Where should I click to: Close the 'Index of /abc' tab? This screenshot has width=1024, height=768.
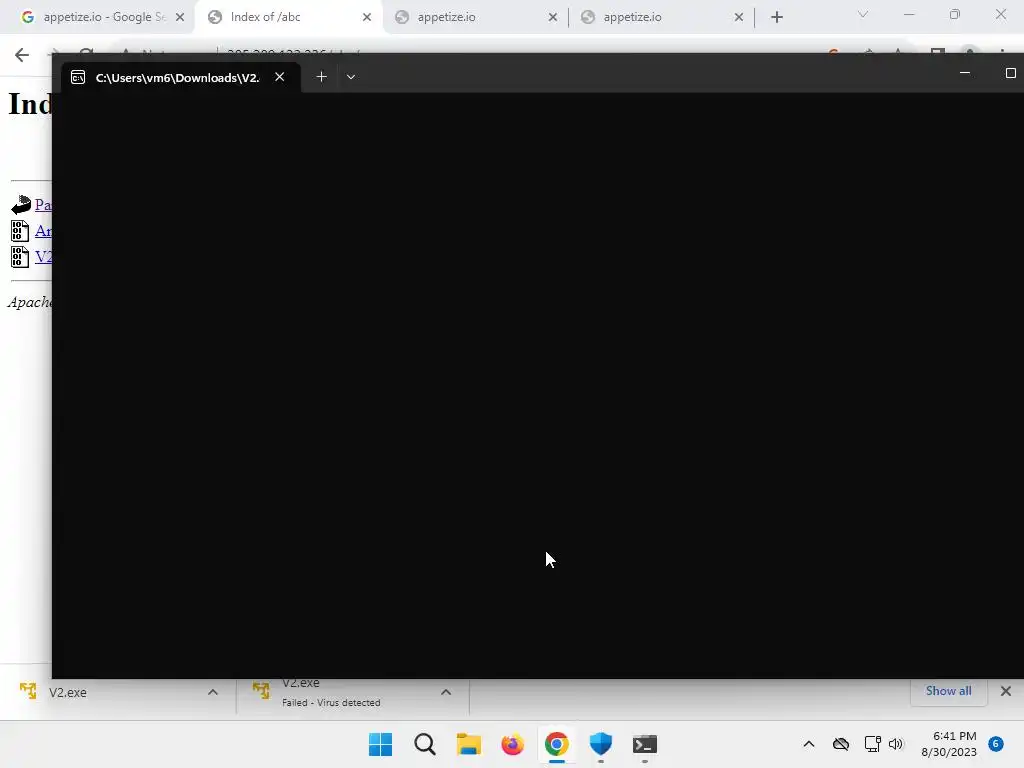pyautogui.click(x=367, y=17)
